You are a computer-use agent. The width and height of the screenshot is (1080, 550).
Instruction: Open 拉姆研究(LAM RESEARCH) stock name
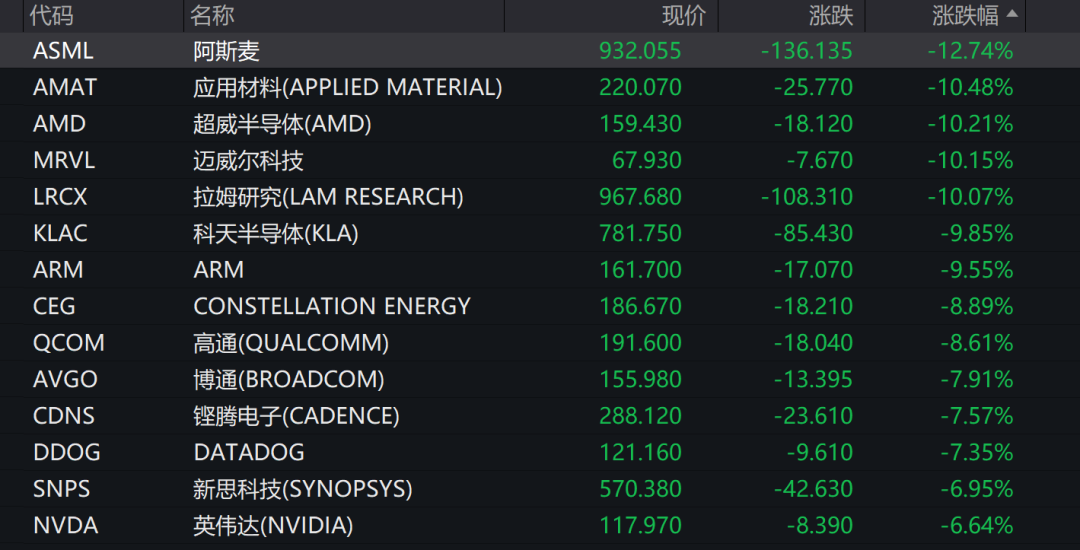(329, 197)
